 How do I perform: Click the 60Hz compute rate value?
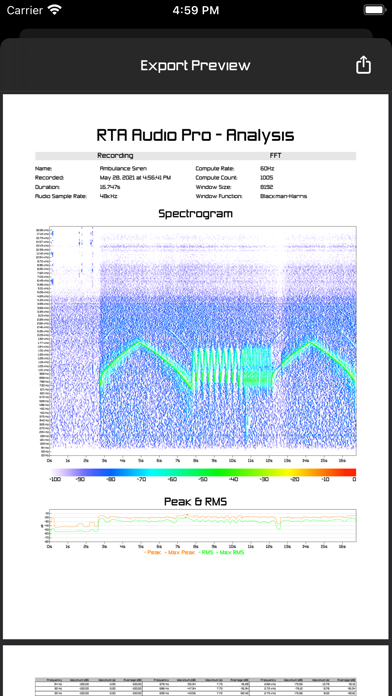click(x=267, y=169)
